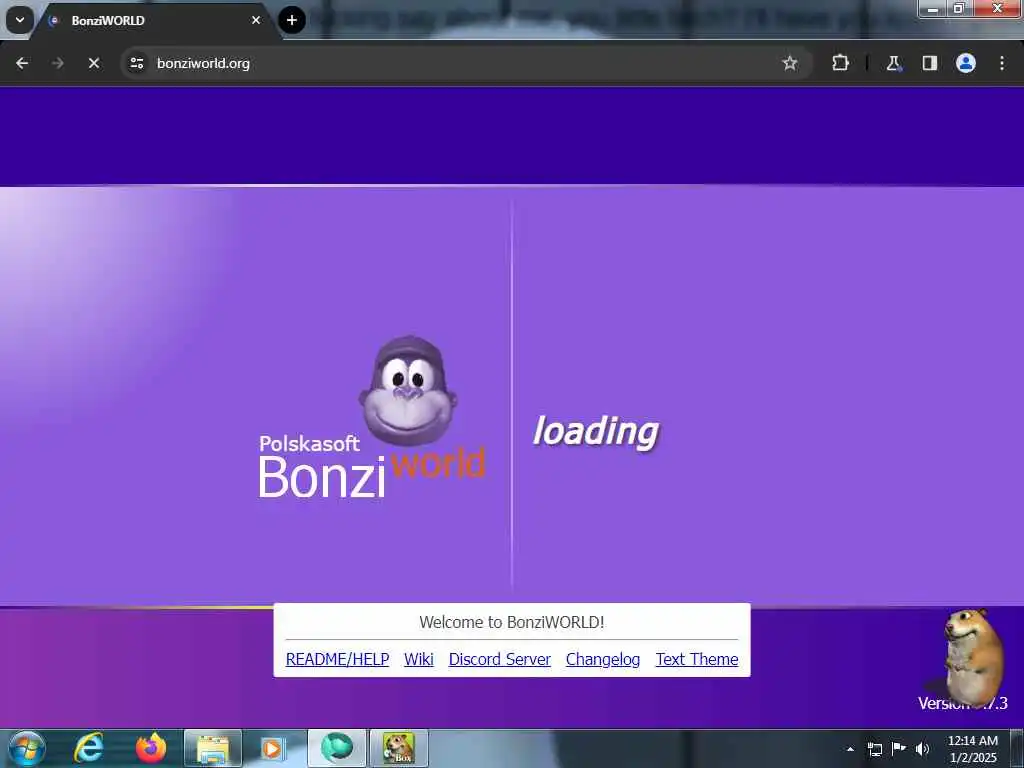Click the tab search dropdown arrow
1024x768 pixels.
20,20
